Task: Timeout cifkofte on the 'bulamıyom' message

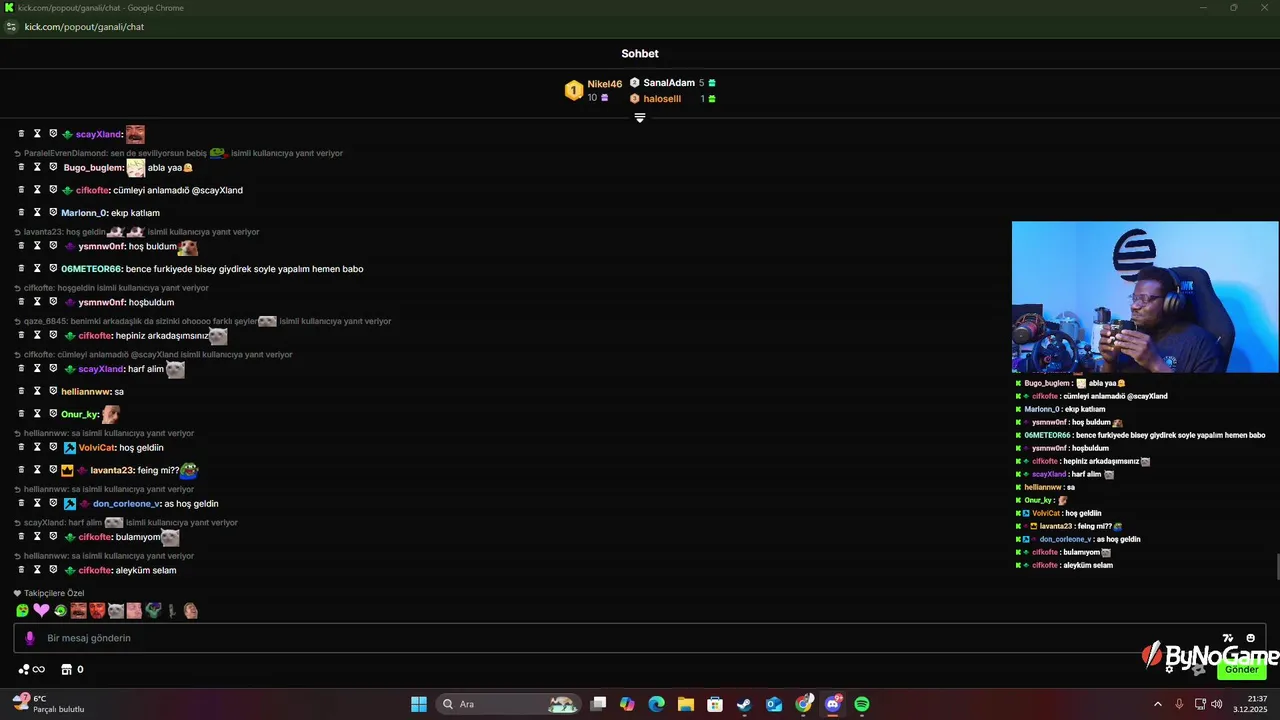Action: click(37, 536)
